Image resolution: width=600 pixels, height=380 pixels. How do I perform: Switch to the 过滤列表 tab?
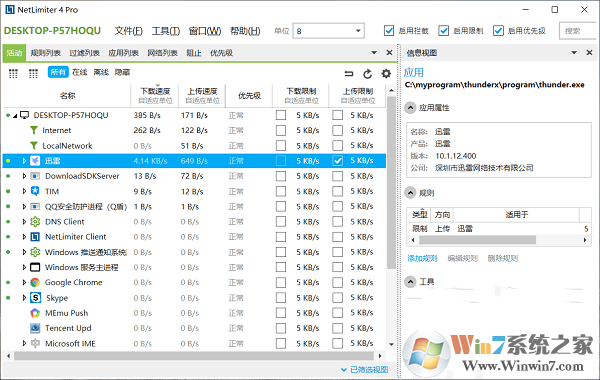pos(85,53)
